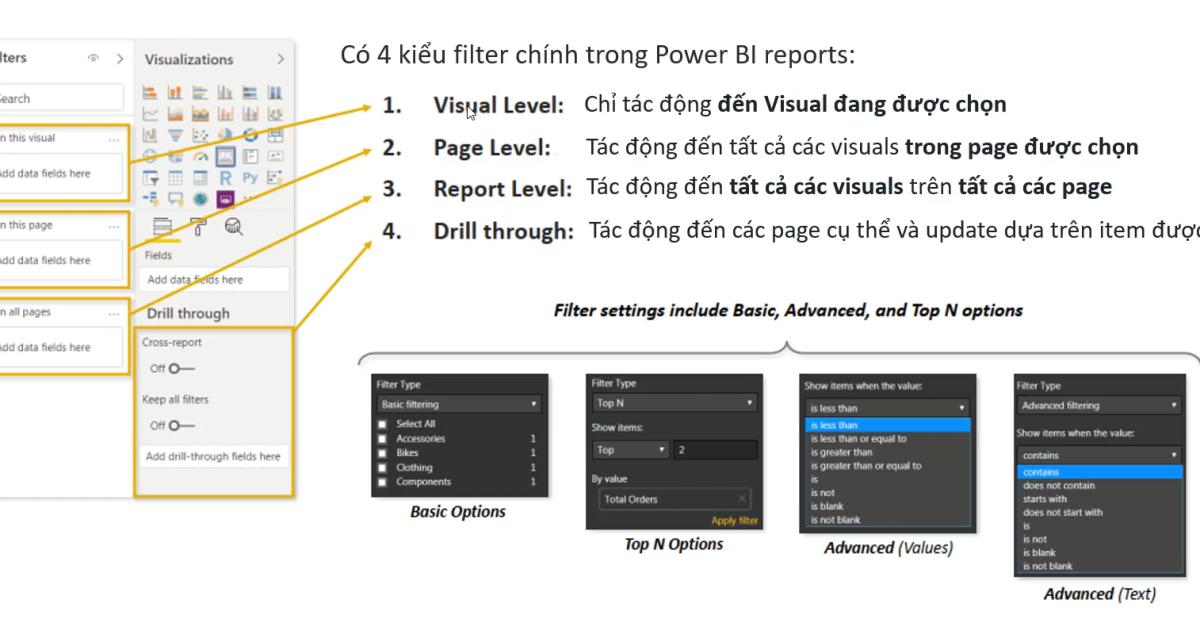Add a Multi-row card visual

(250, 156)
